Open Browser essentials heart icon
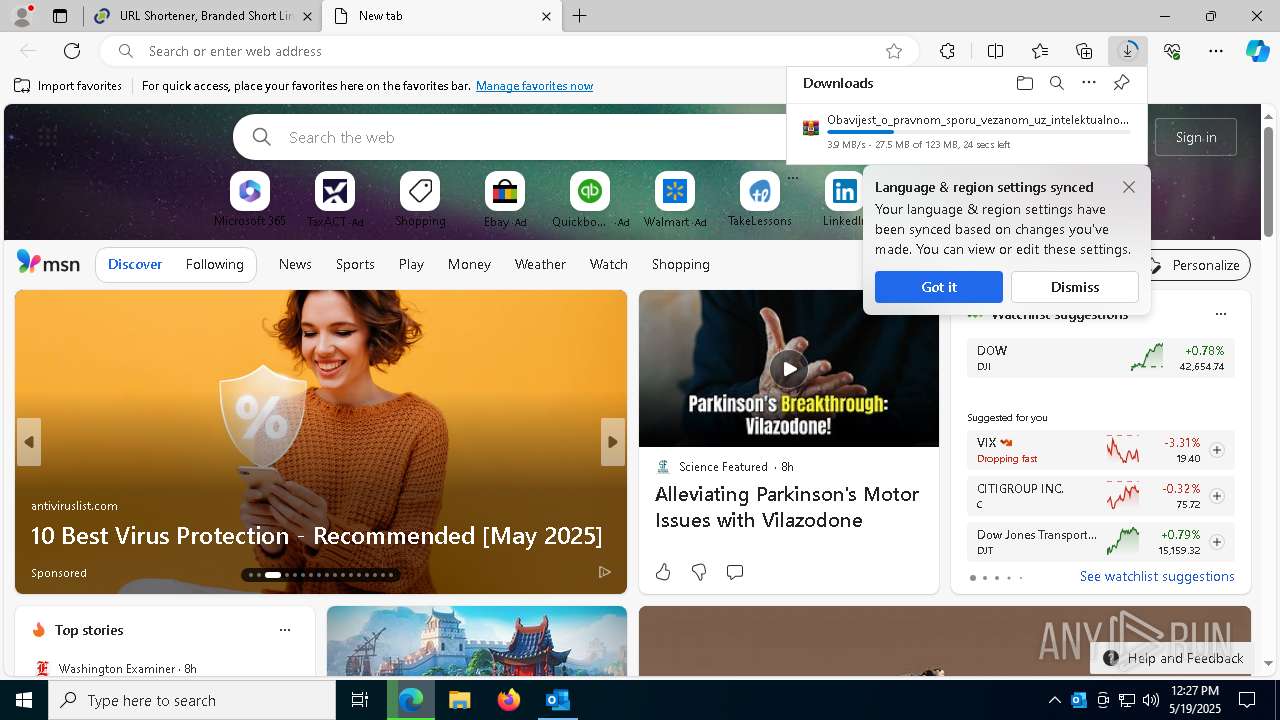The width and height of the screenshot is (1280, 720). [1172, 51]
